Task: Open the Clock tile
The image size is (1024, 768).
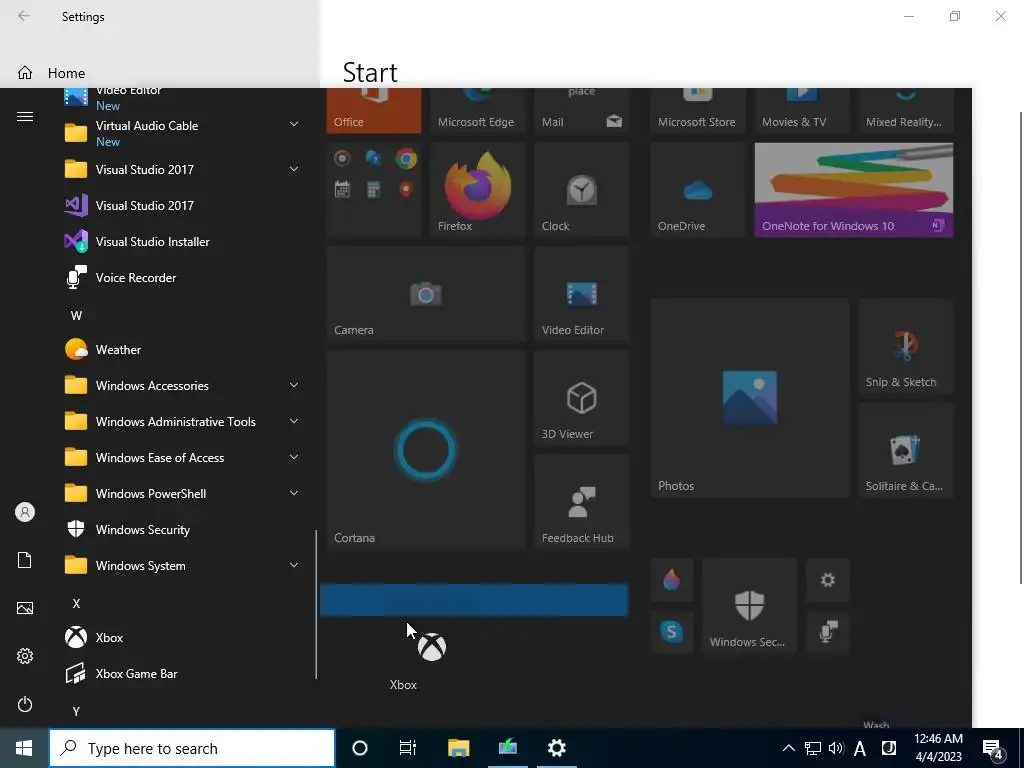Action: 581,189
